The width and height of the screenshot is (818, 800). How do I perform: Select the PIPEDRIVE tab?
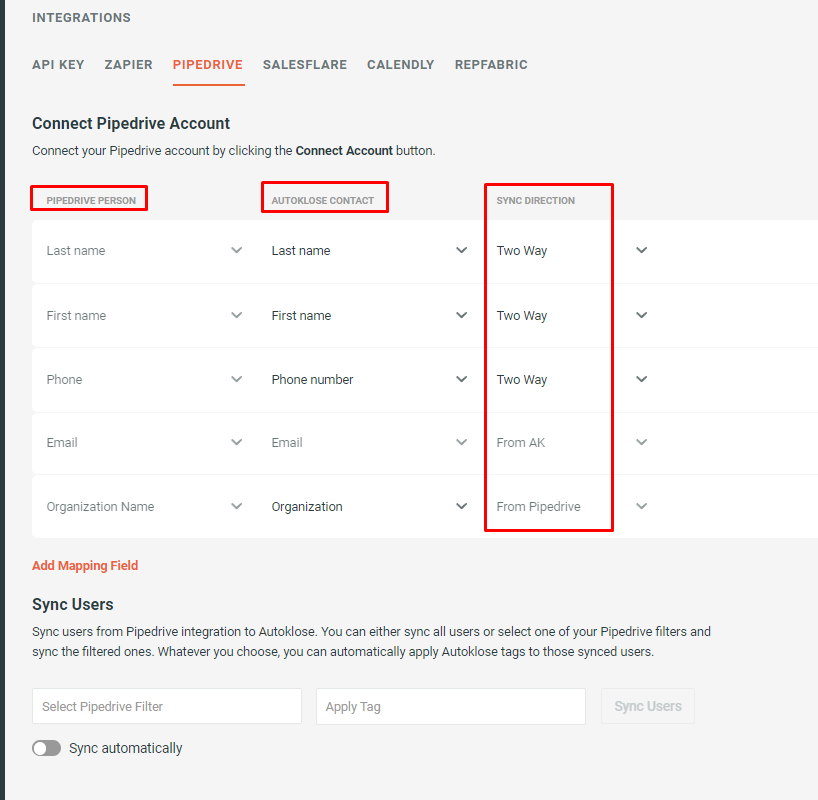[208, 65]
